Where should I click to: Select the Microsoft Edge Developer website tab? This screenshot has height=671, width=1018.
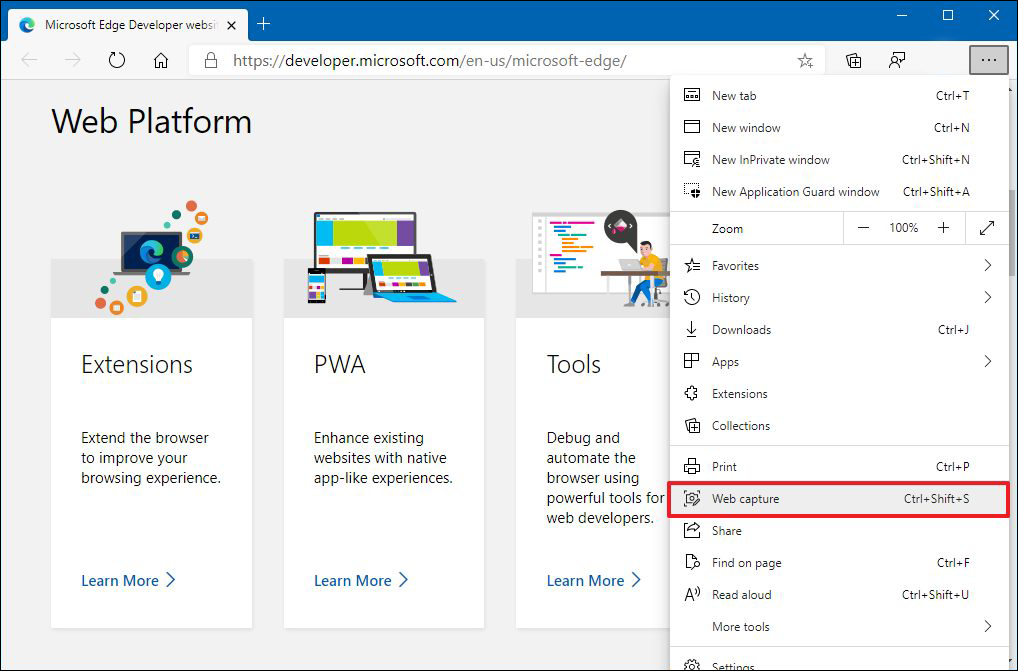point(128,25)
